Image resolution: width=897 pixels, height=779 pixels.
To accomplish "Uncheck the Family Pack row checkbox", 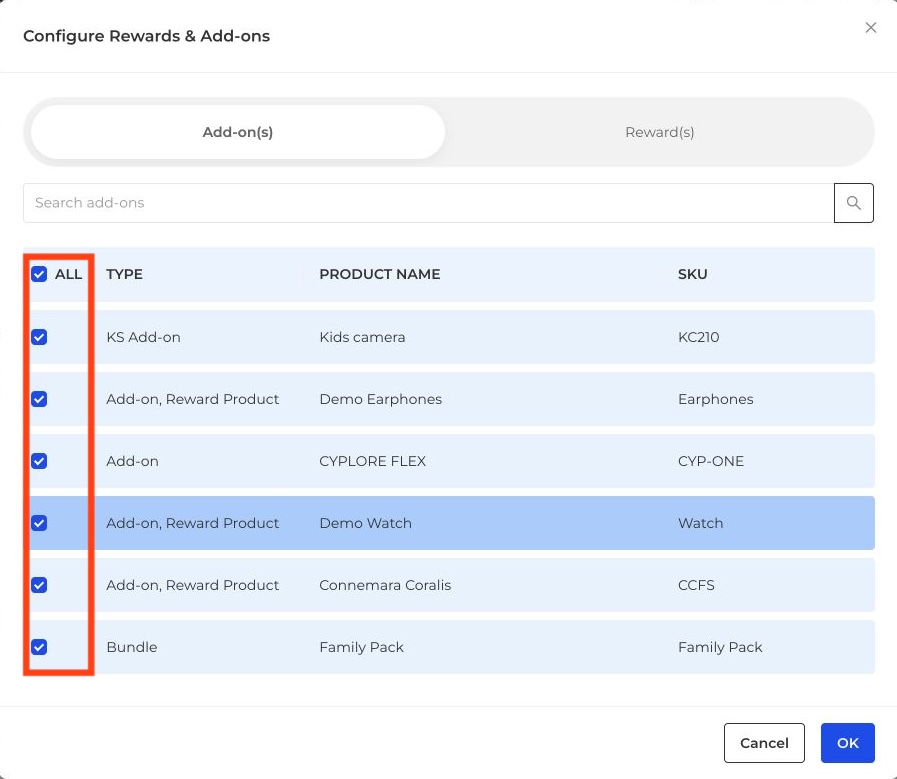I will click(39, 647).
